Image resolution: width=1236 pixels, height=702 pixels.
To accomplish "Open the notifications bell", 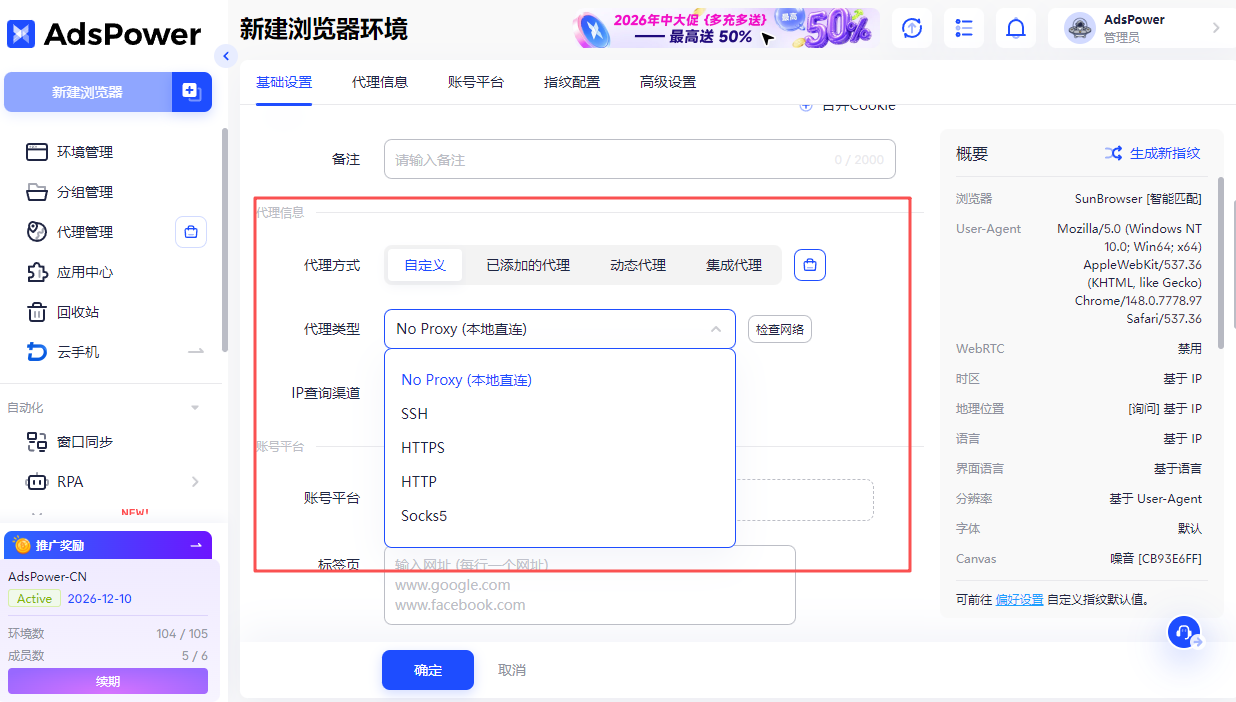I will coord(1016,28).
